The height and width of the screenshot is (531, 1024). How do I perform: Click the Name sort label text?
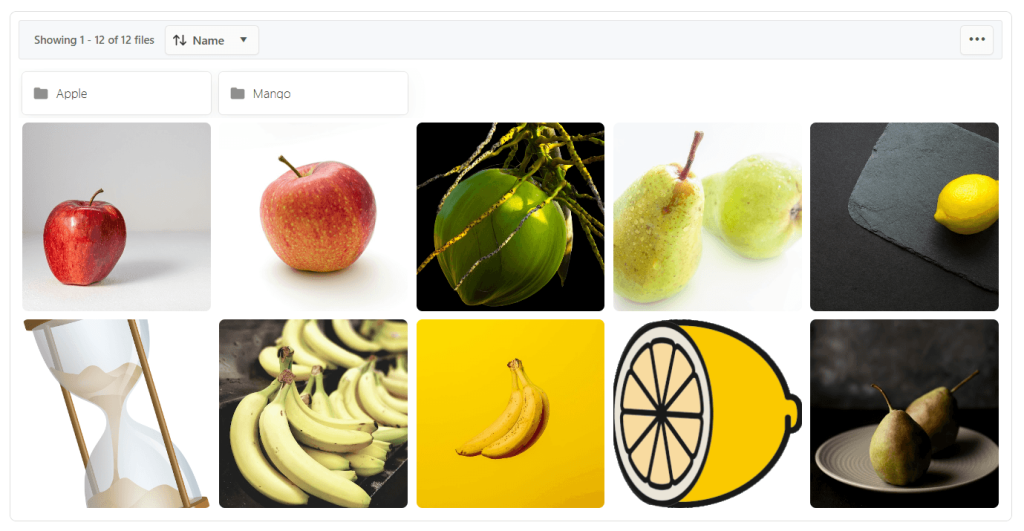pos(208,40)
